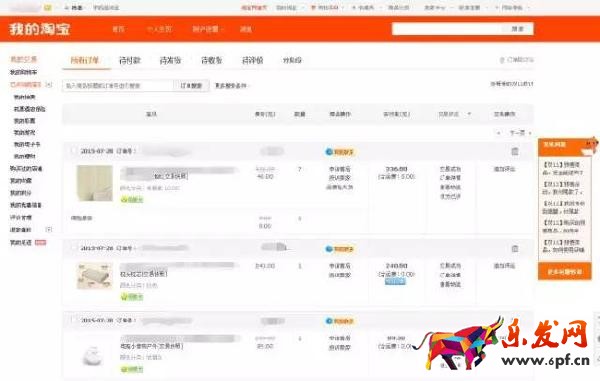Viewport: 600px width, 381px height.
Task: Select the checkbox of the pillow order
Action: 73,248
